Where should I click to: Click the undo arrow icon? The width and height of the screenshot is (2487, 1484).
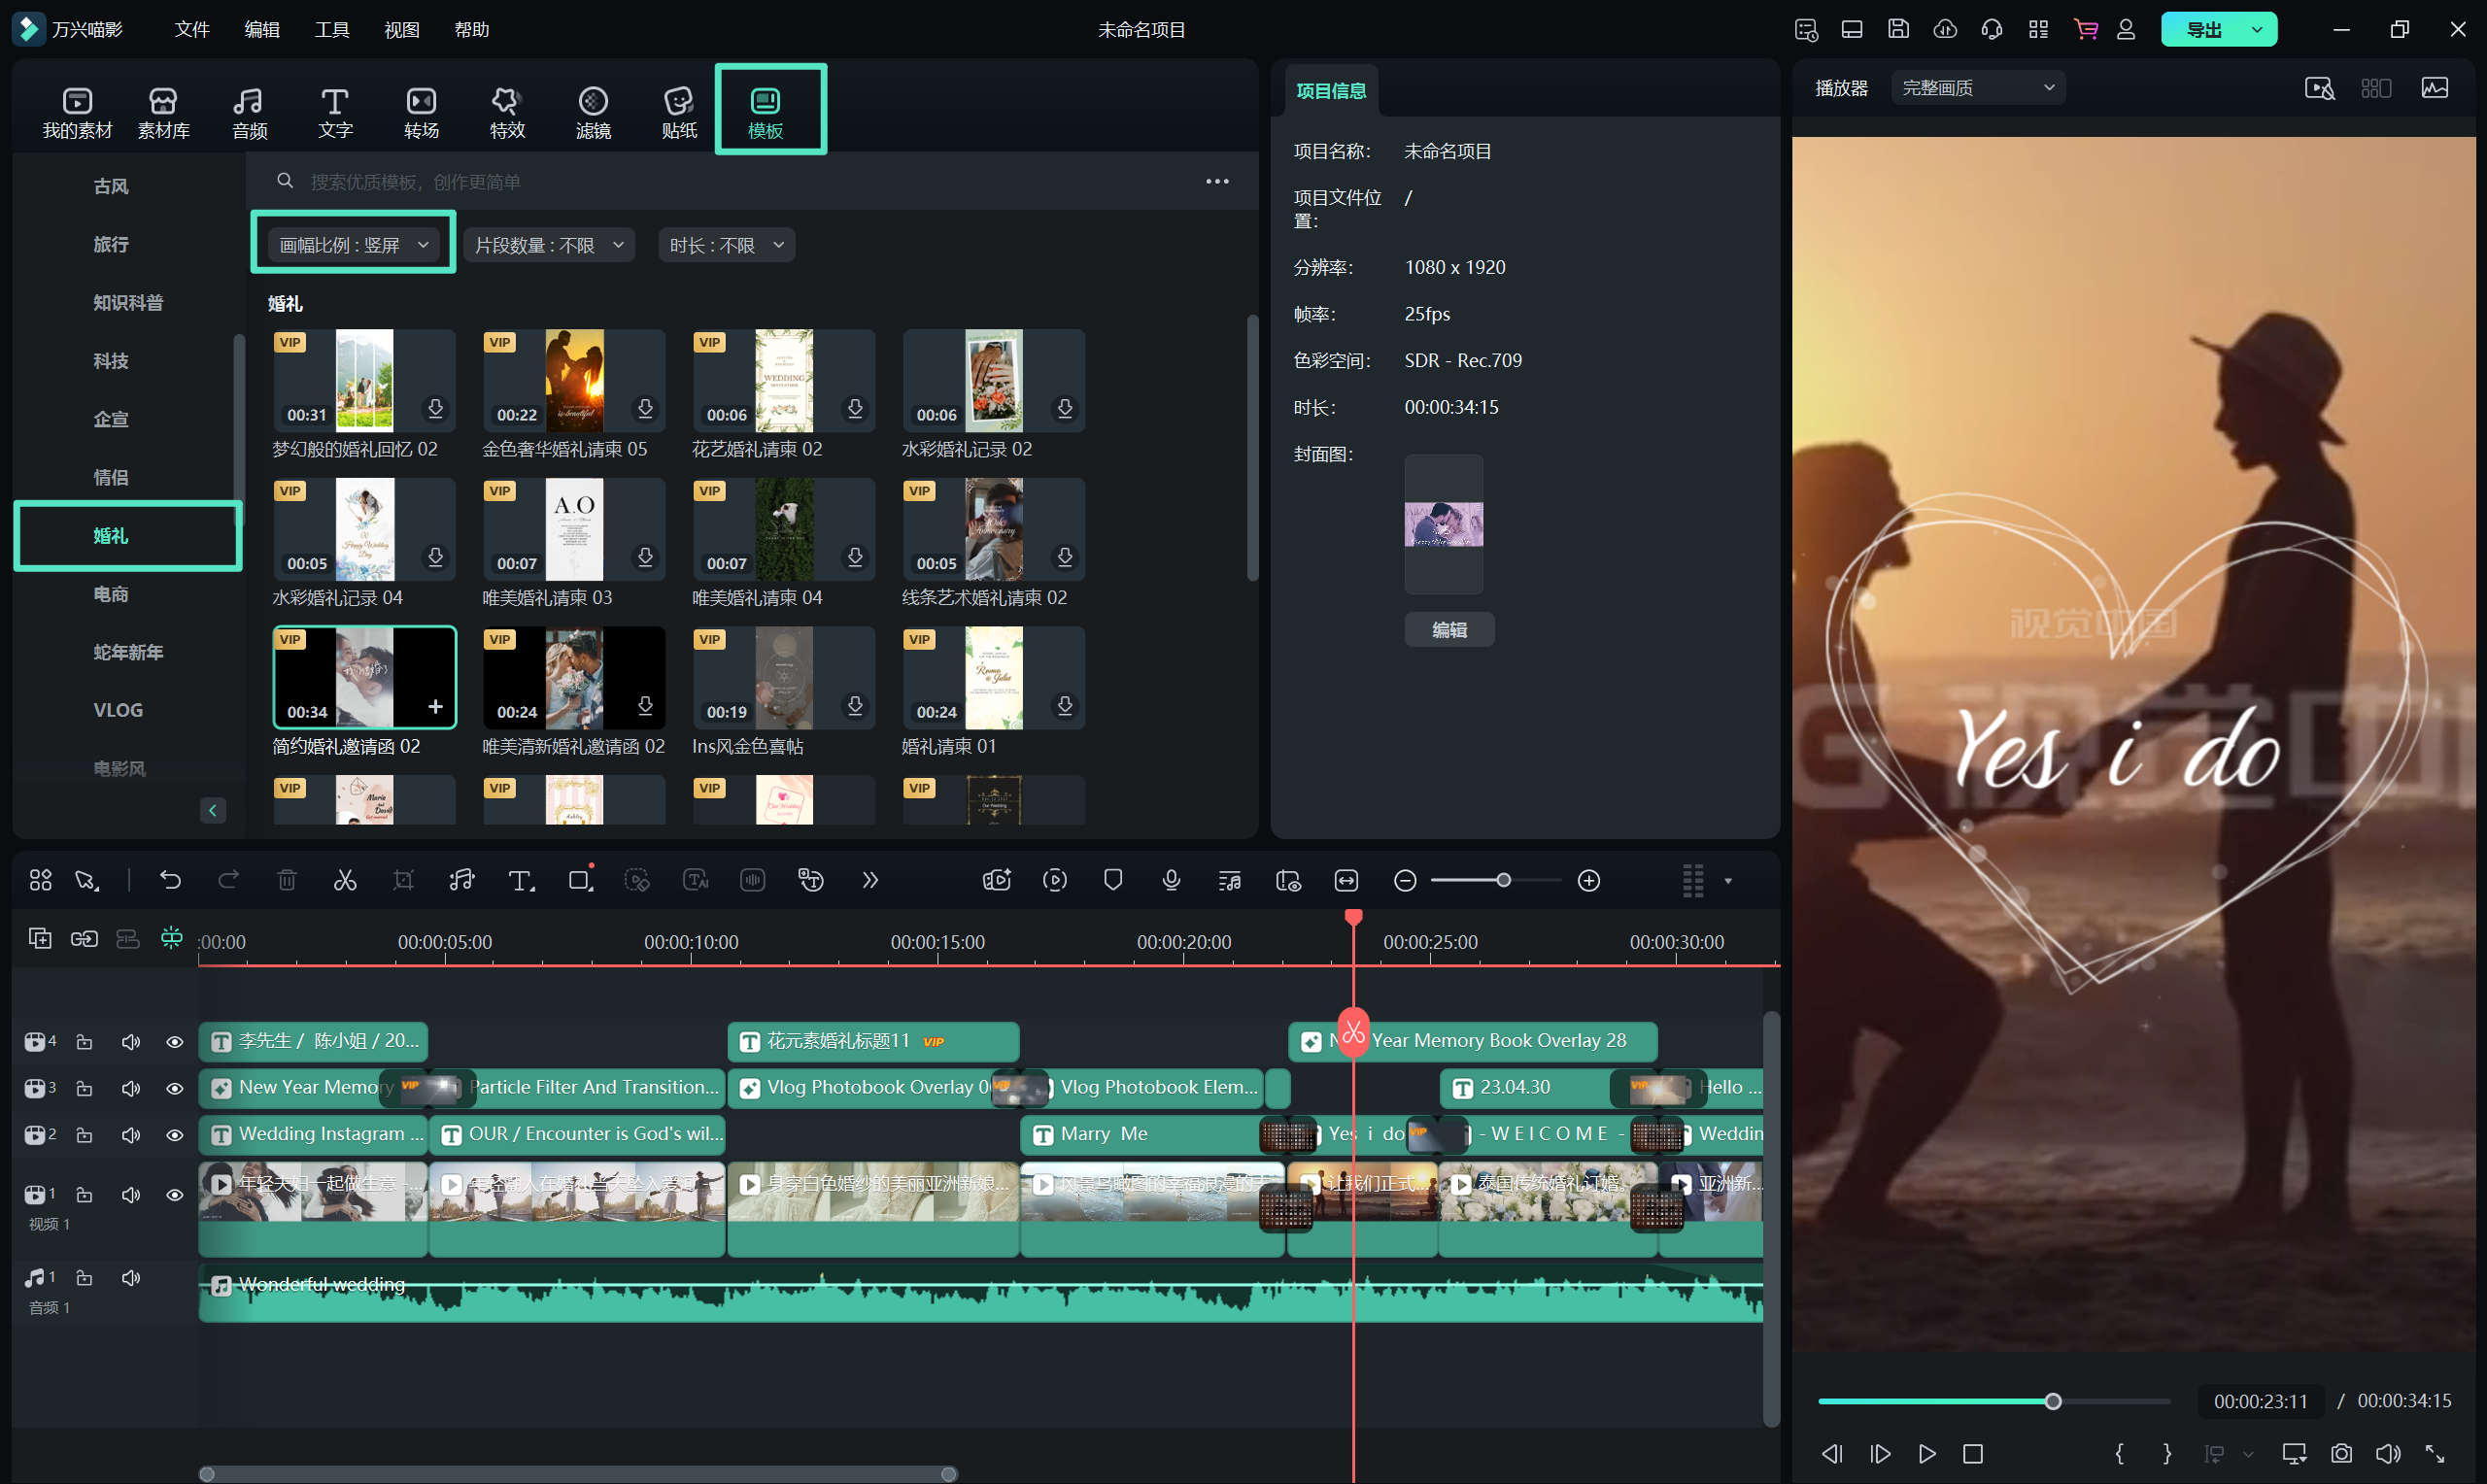171,881
